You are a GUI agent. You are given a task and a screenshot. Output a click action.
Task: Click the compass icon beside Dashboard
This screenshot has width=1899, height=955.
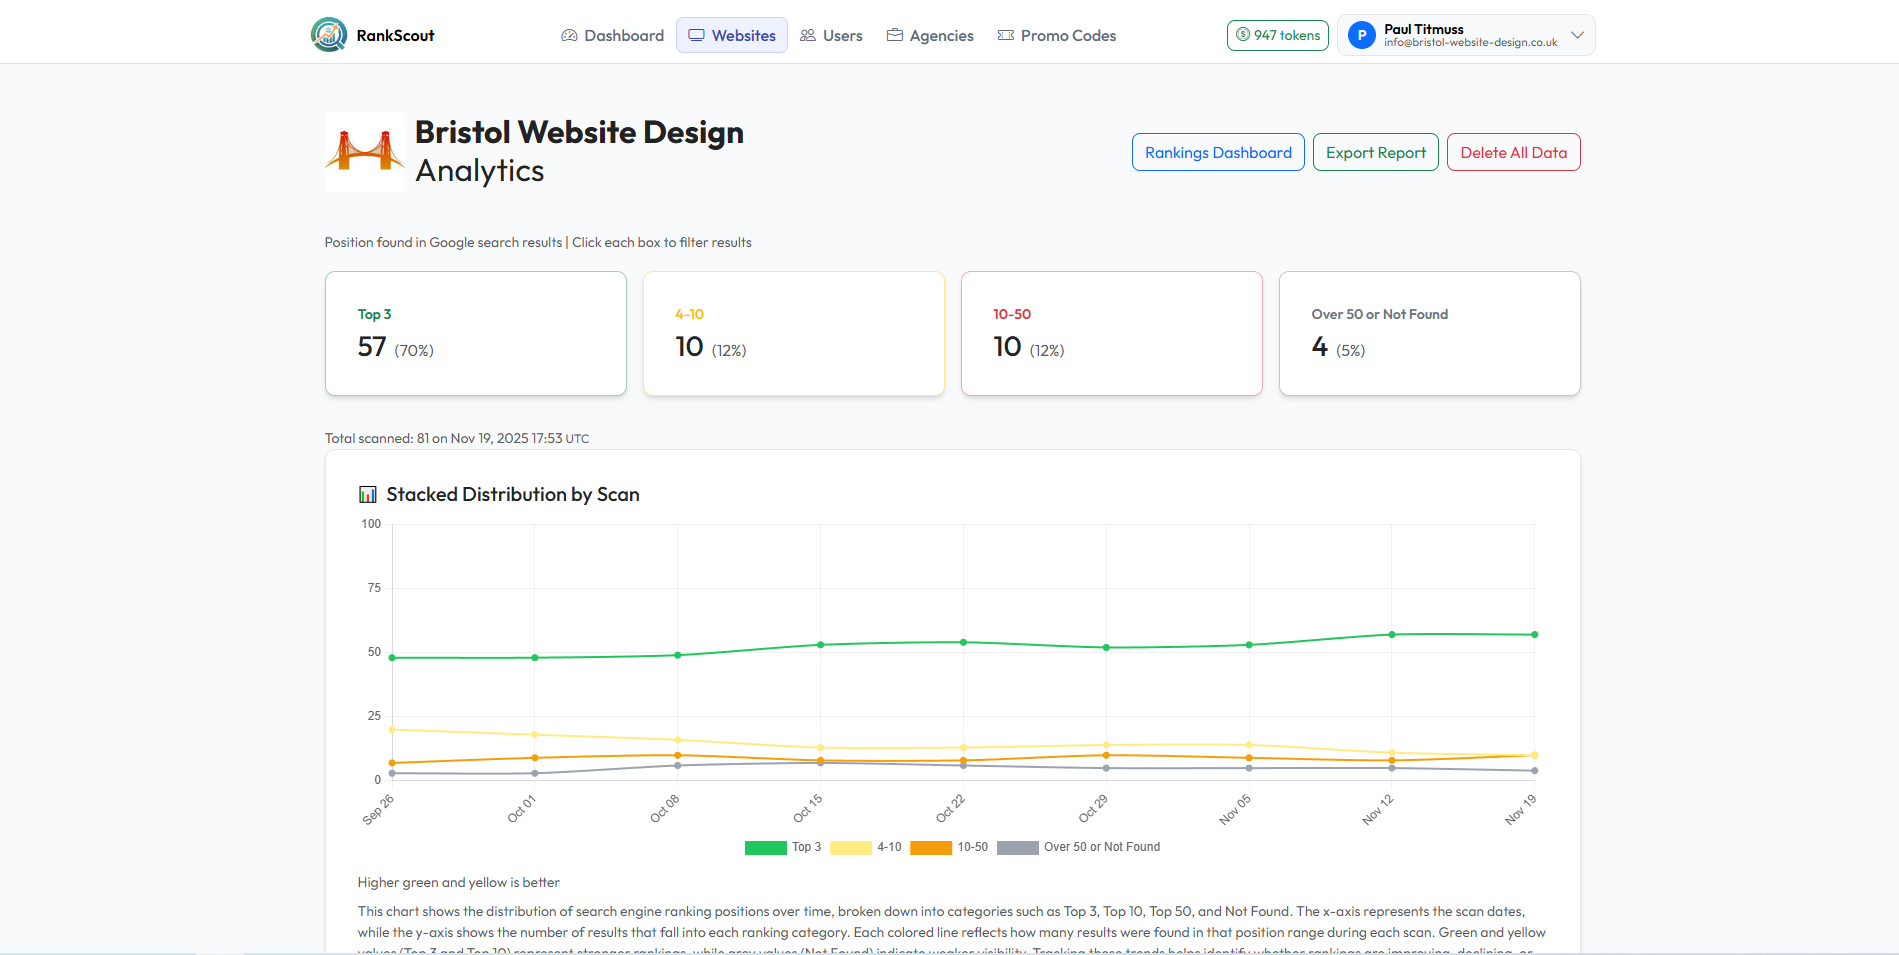coord(568,35)
